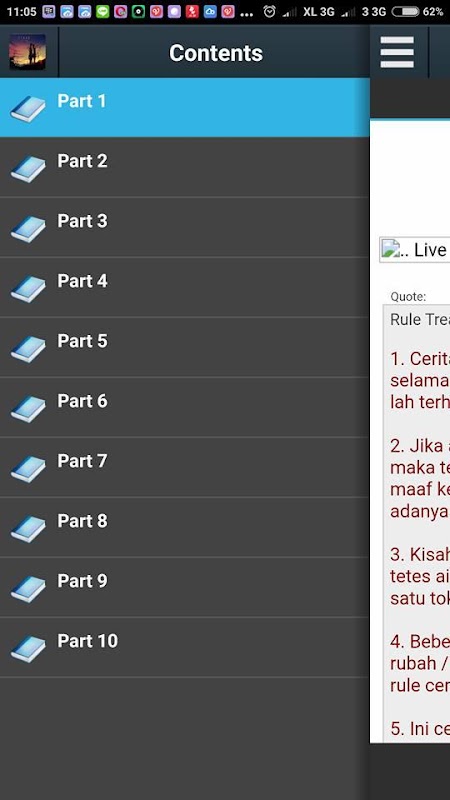Tap the LINE notification icon

click(x=103, y=11)
